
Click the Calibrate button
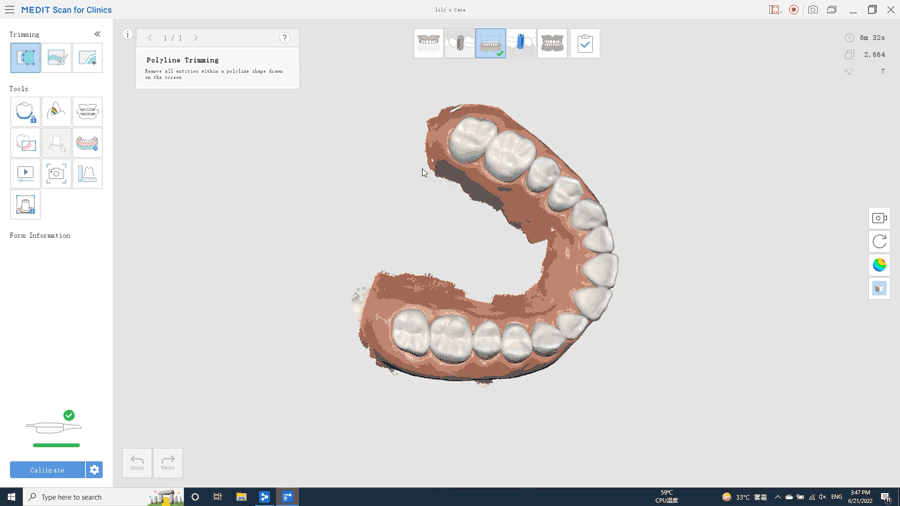(x=47, y=470)
